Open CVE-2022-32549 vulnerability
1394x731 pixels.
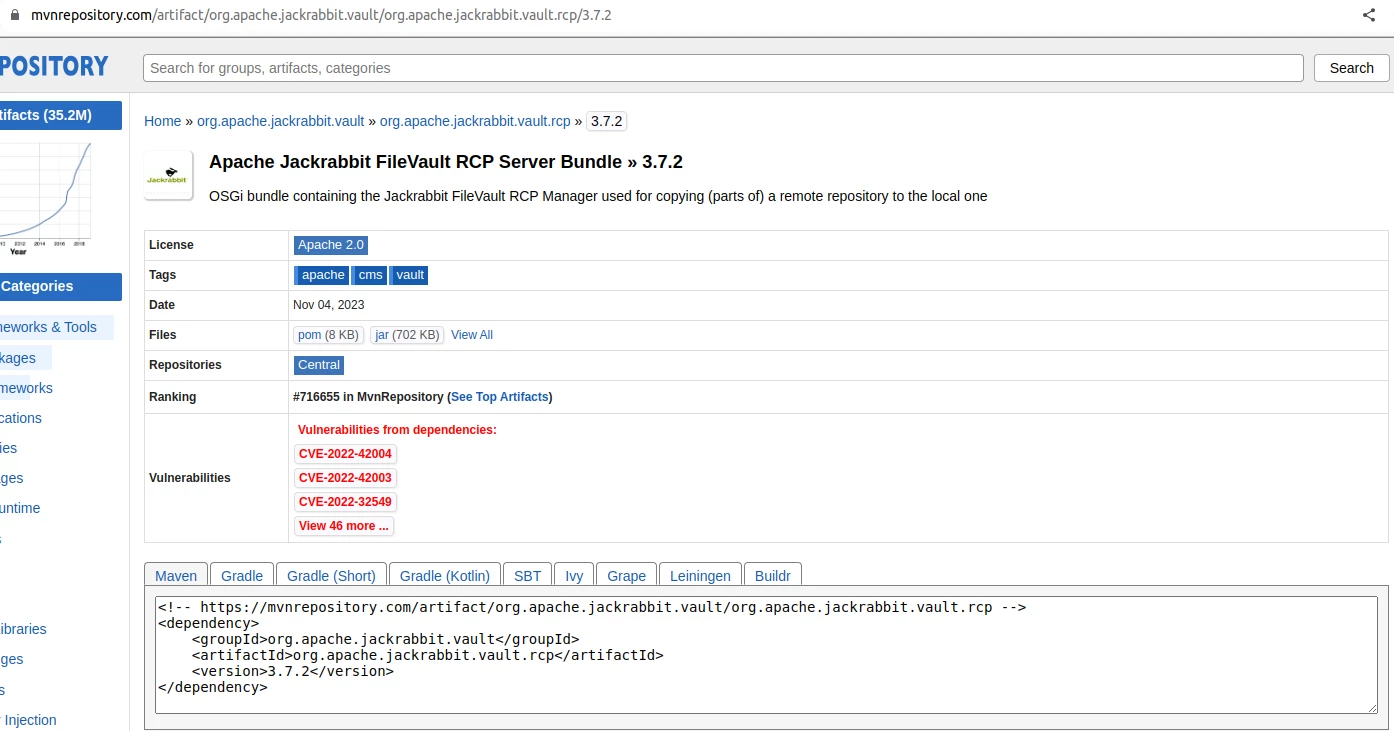(345, 502)
